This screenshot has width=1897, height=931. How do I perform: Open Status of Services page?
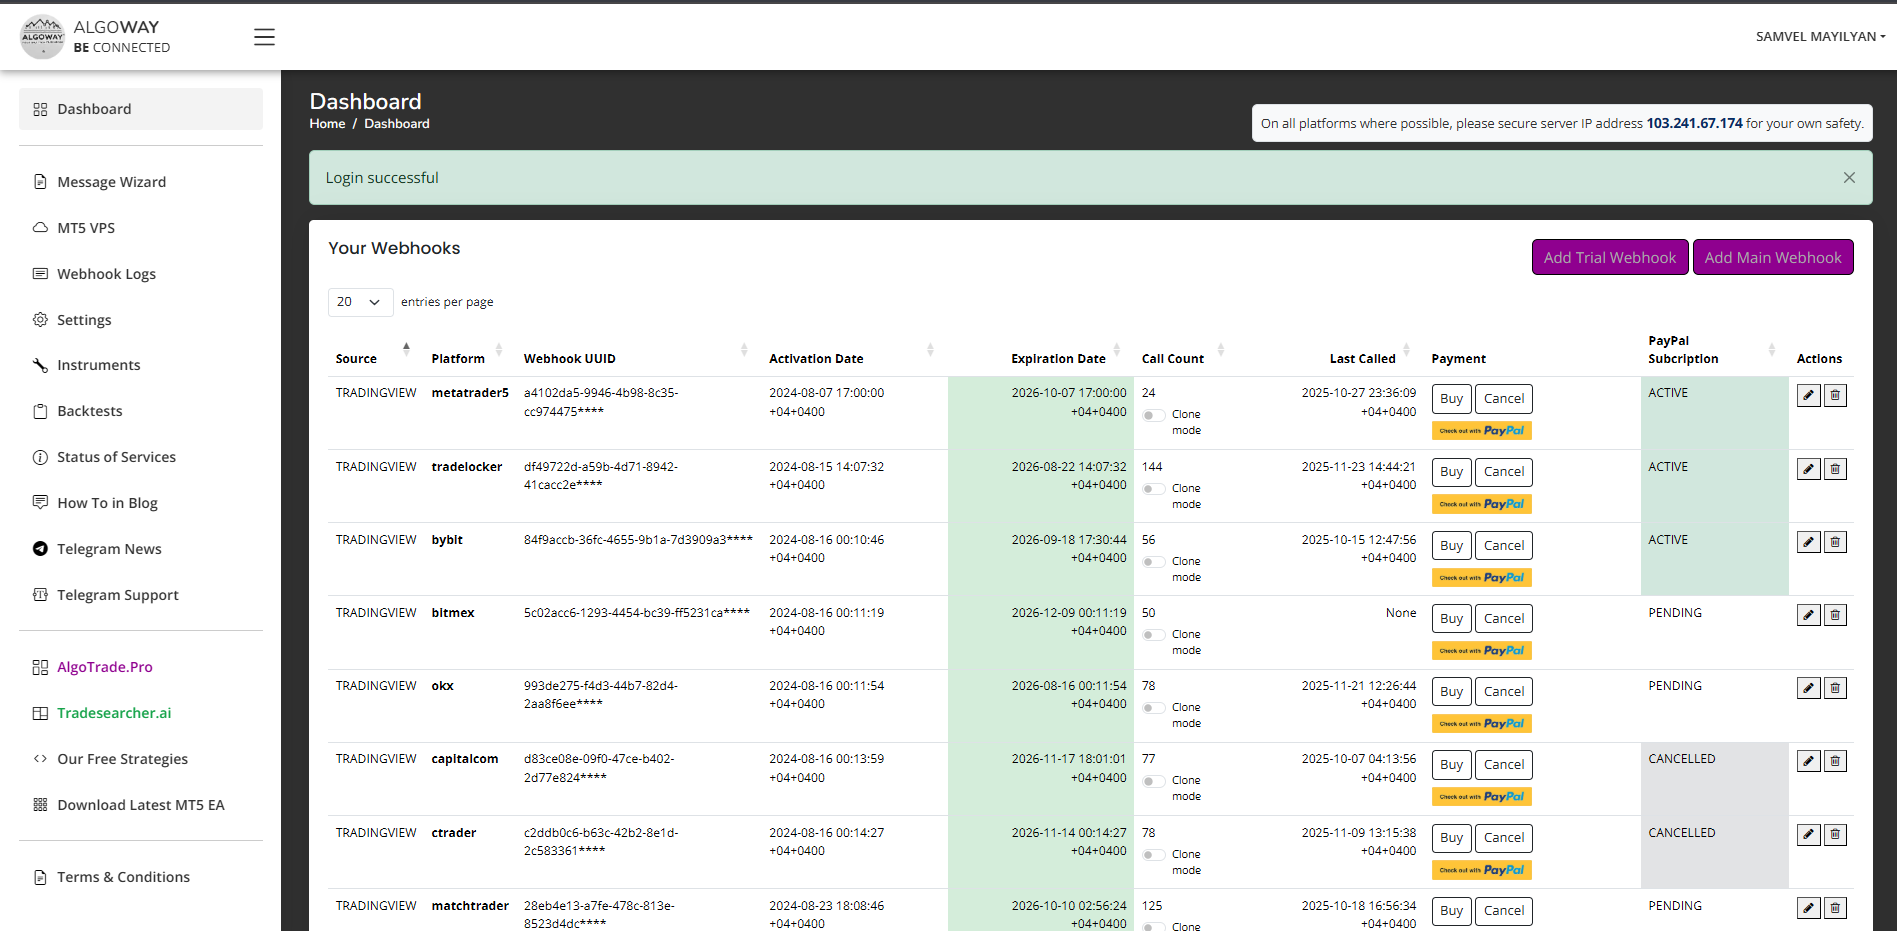[x=141, y=457]
